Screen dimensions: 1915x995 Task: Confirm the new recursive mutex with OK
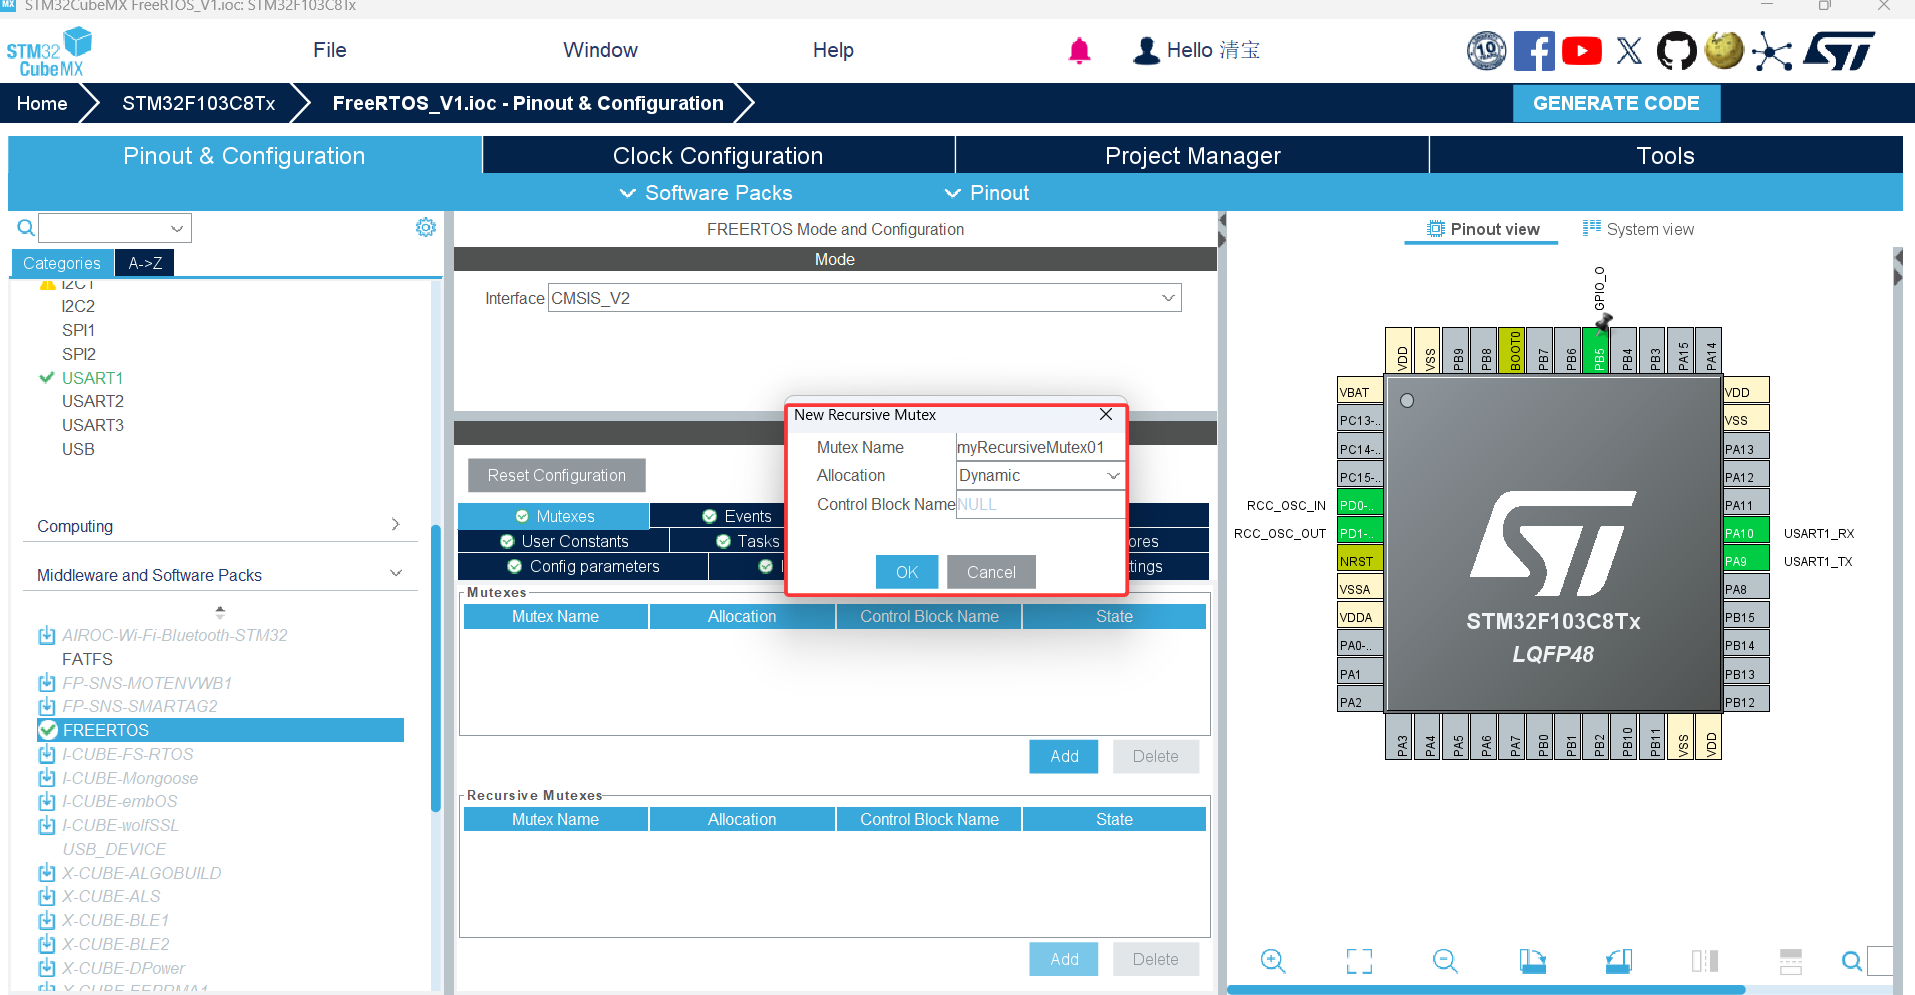coord(907,572)
